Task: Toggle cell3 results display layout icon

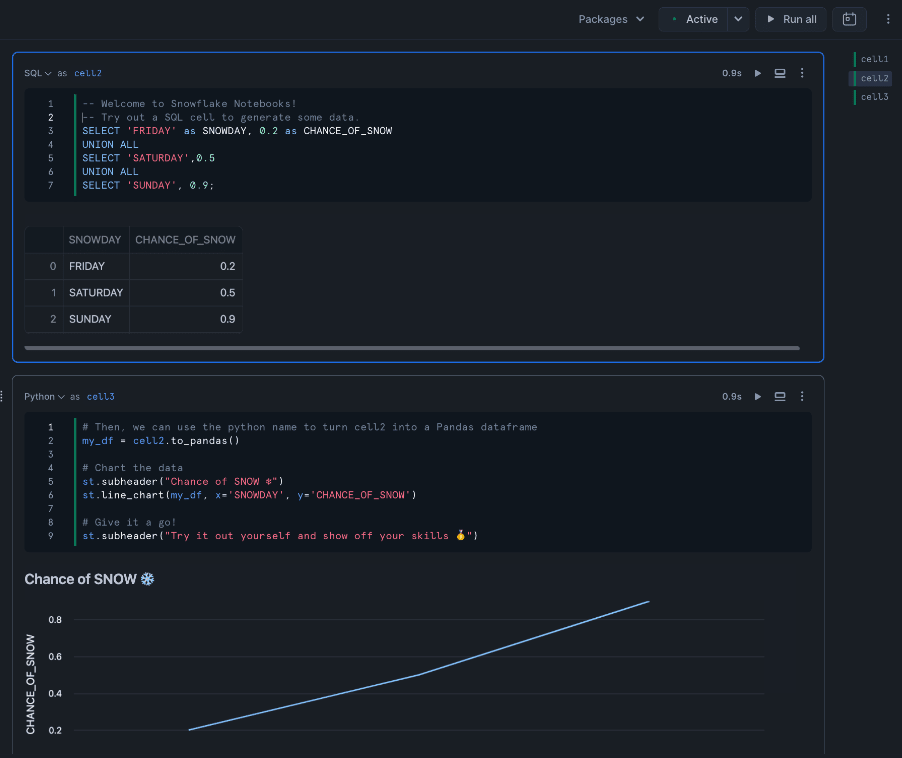Action: [x=779, y=396]
